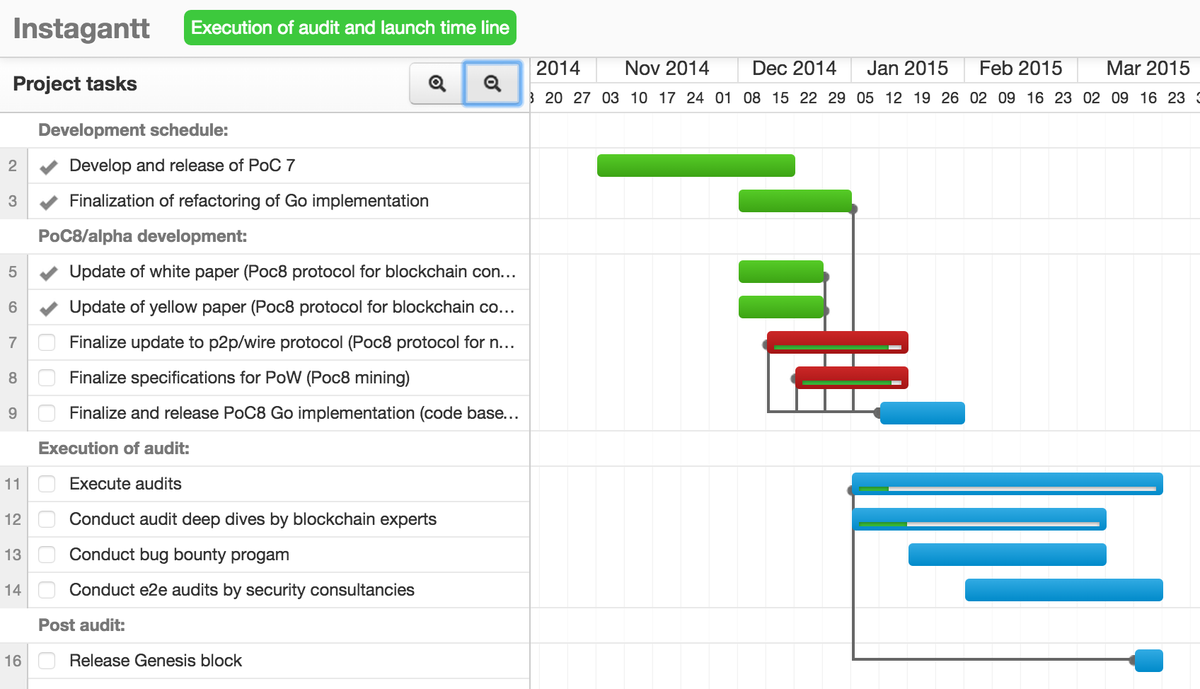1200x689 pixels.
Task: Click the Nov 2014 month header
Action: point(667,69)
